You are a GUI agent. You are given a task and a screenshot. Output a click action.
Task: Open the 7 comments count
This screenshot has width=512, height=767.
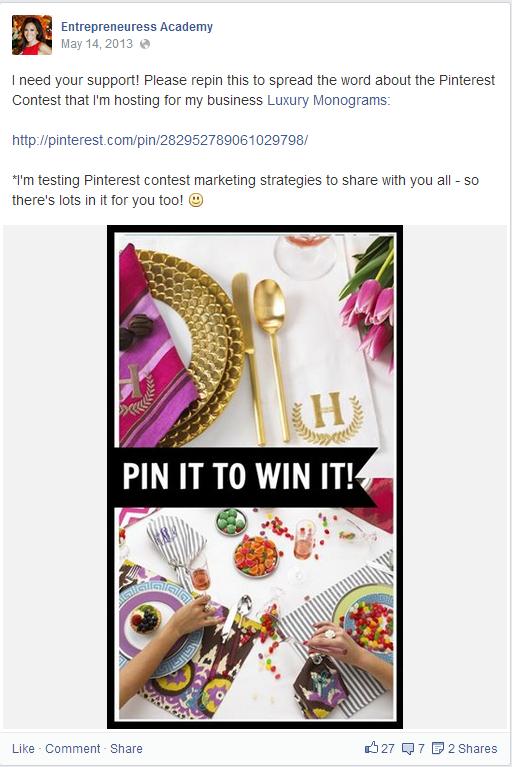(421, 749)
